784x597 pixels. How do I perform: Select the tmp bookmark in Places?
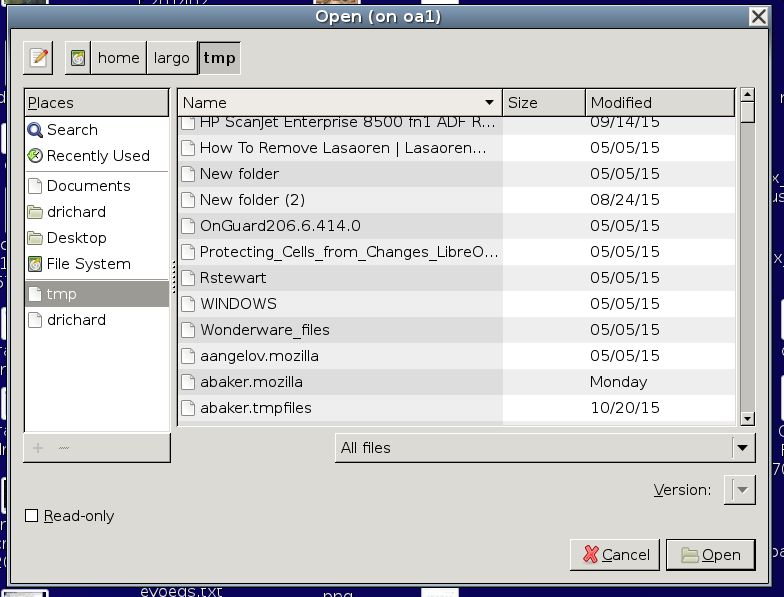tap(96, 294)
